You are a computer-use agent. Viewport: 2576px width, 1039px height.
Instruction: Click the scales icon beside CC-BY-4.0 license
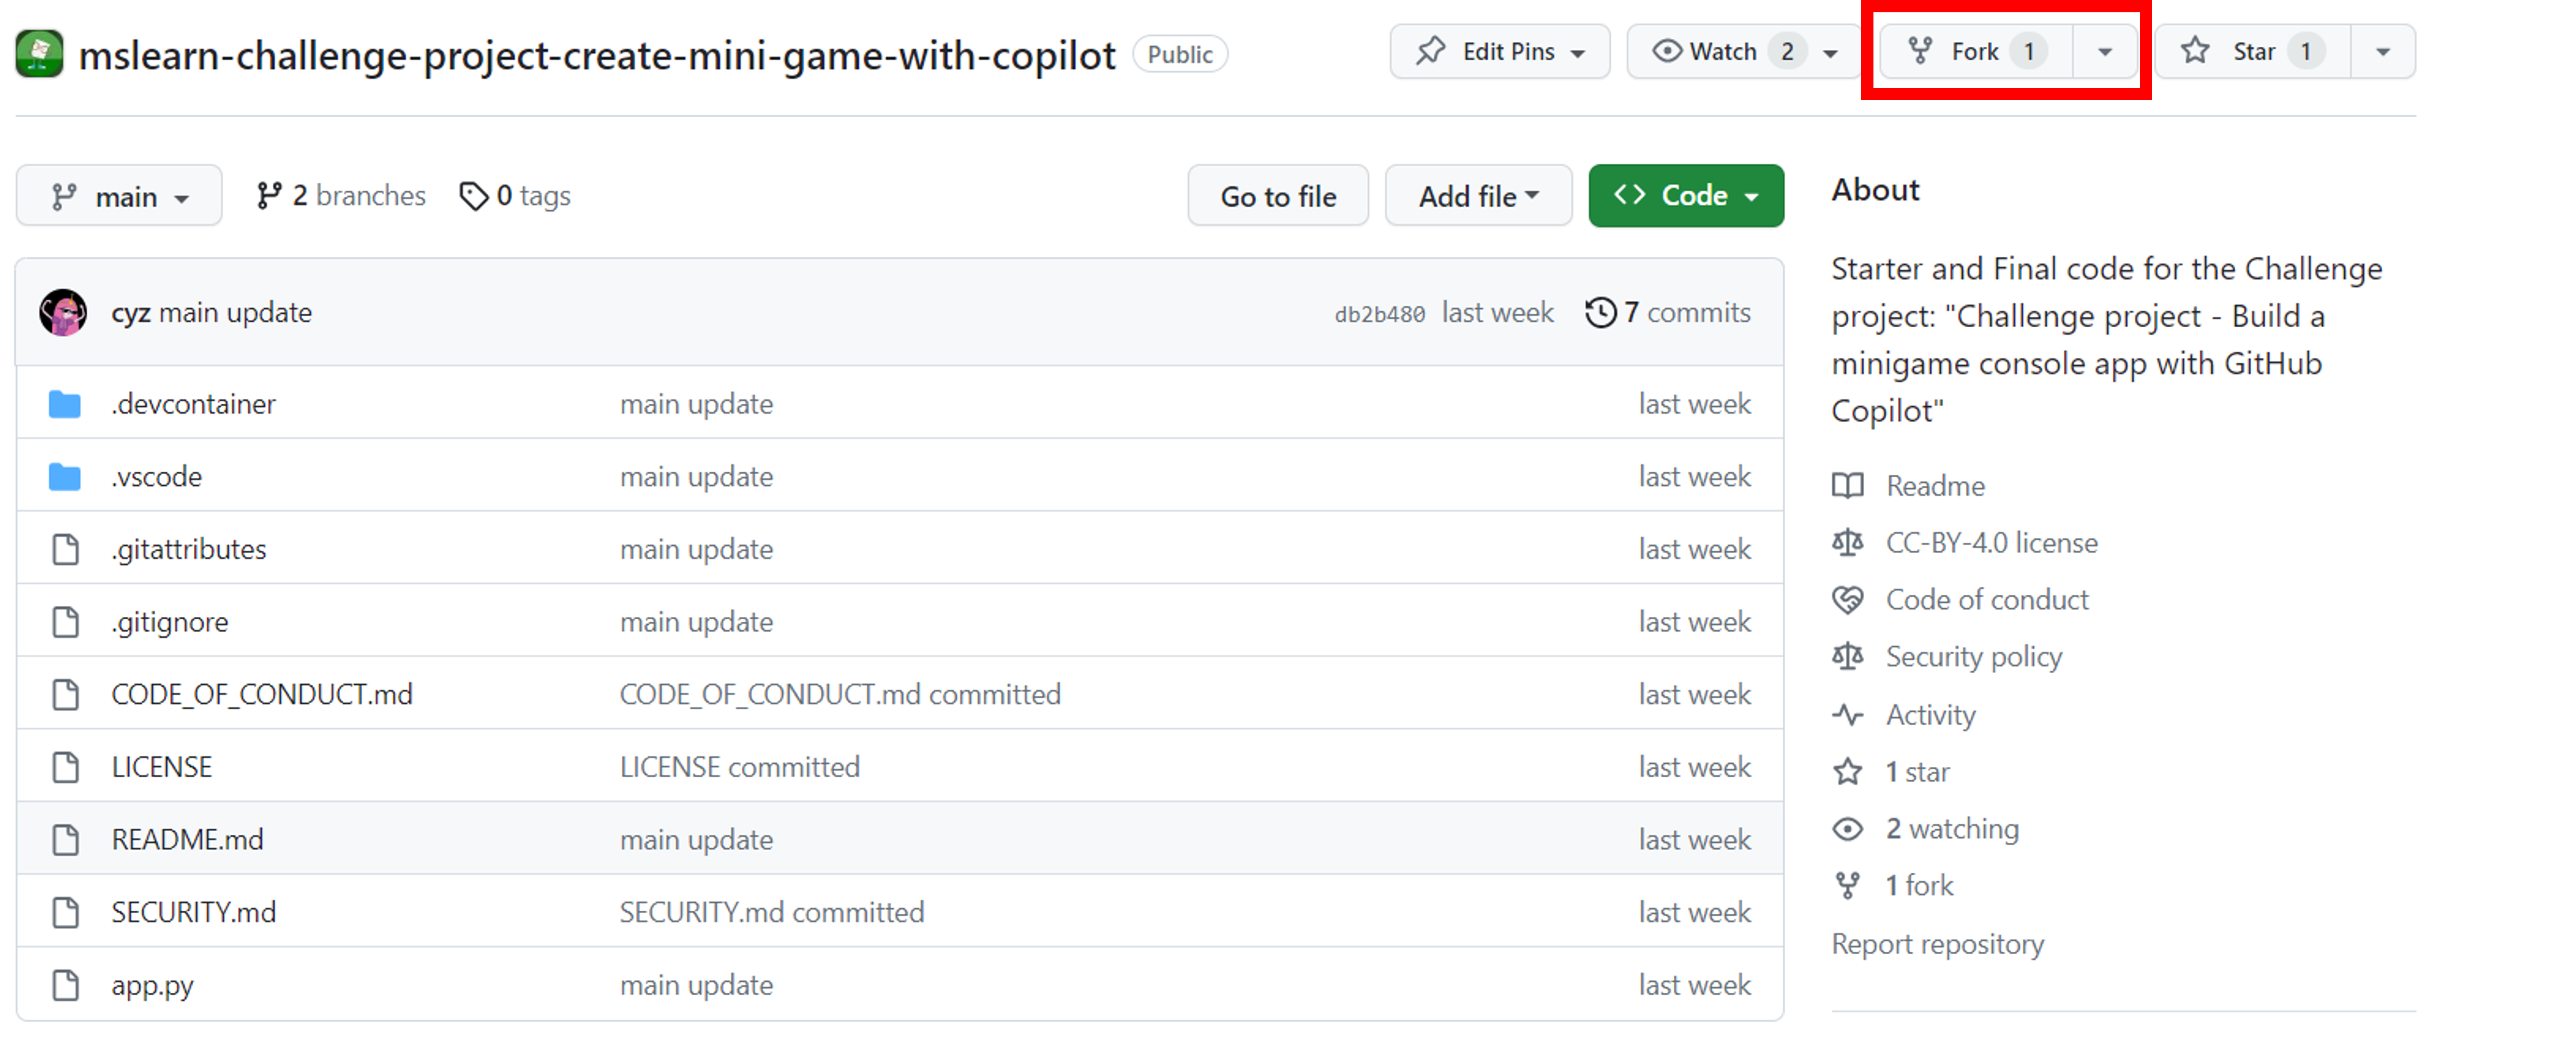pyautogui.click(x=1847, y=543)
